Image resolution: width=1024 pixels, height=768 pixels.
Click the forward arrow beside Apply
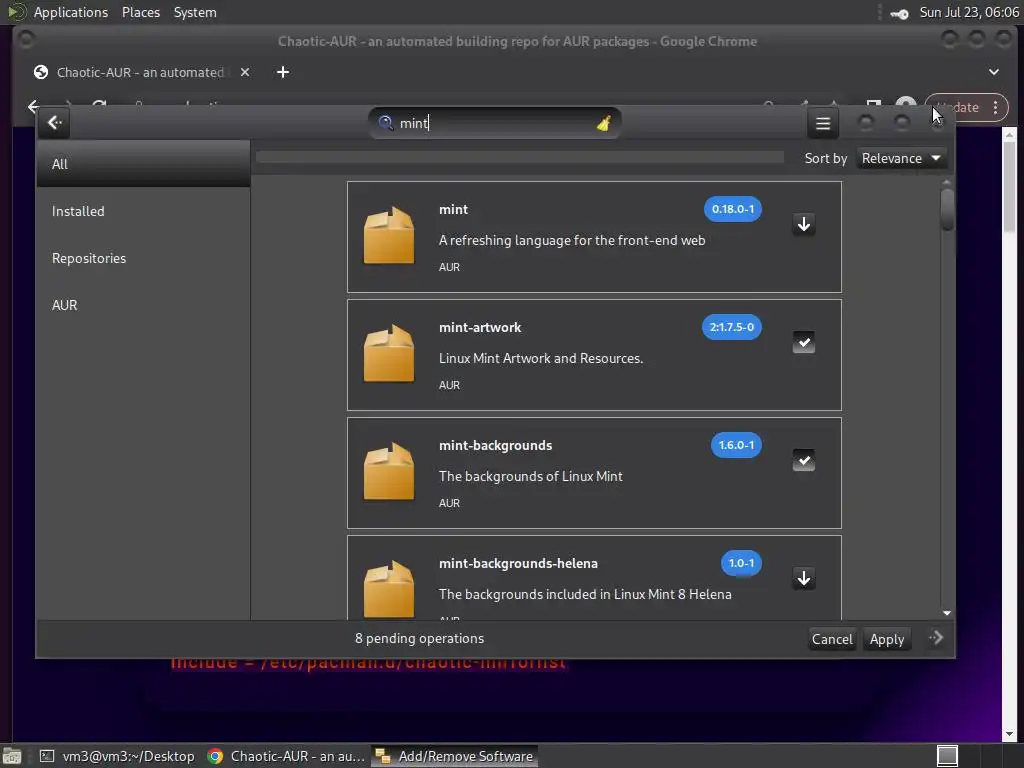click(x=936, y=638)
